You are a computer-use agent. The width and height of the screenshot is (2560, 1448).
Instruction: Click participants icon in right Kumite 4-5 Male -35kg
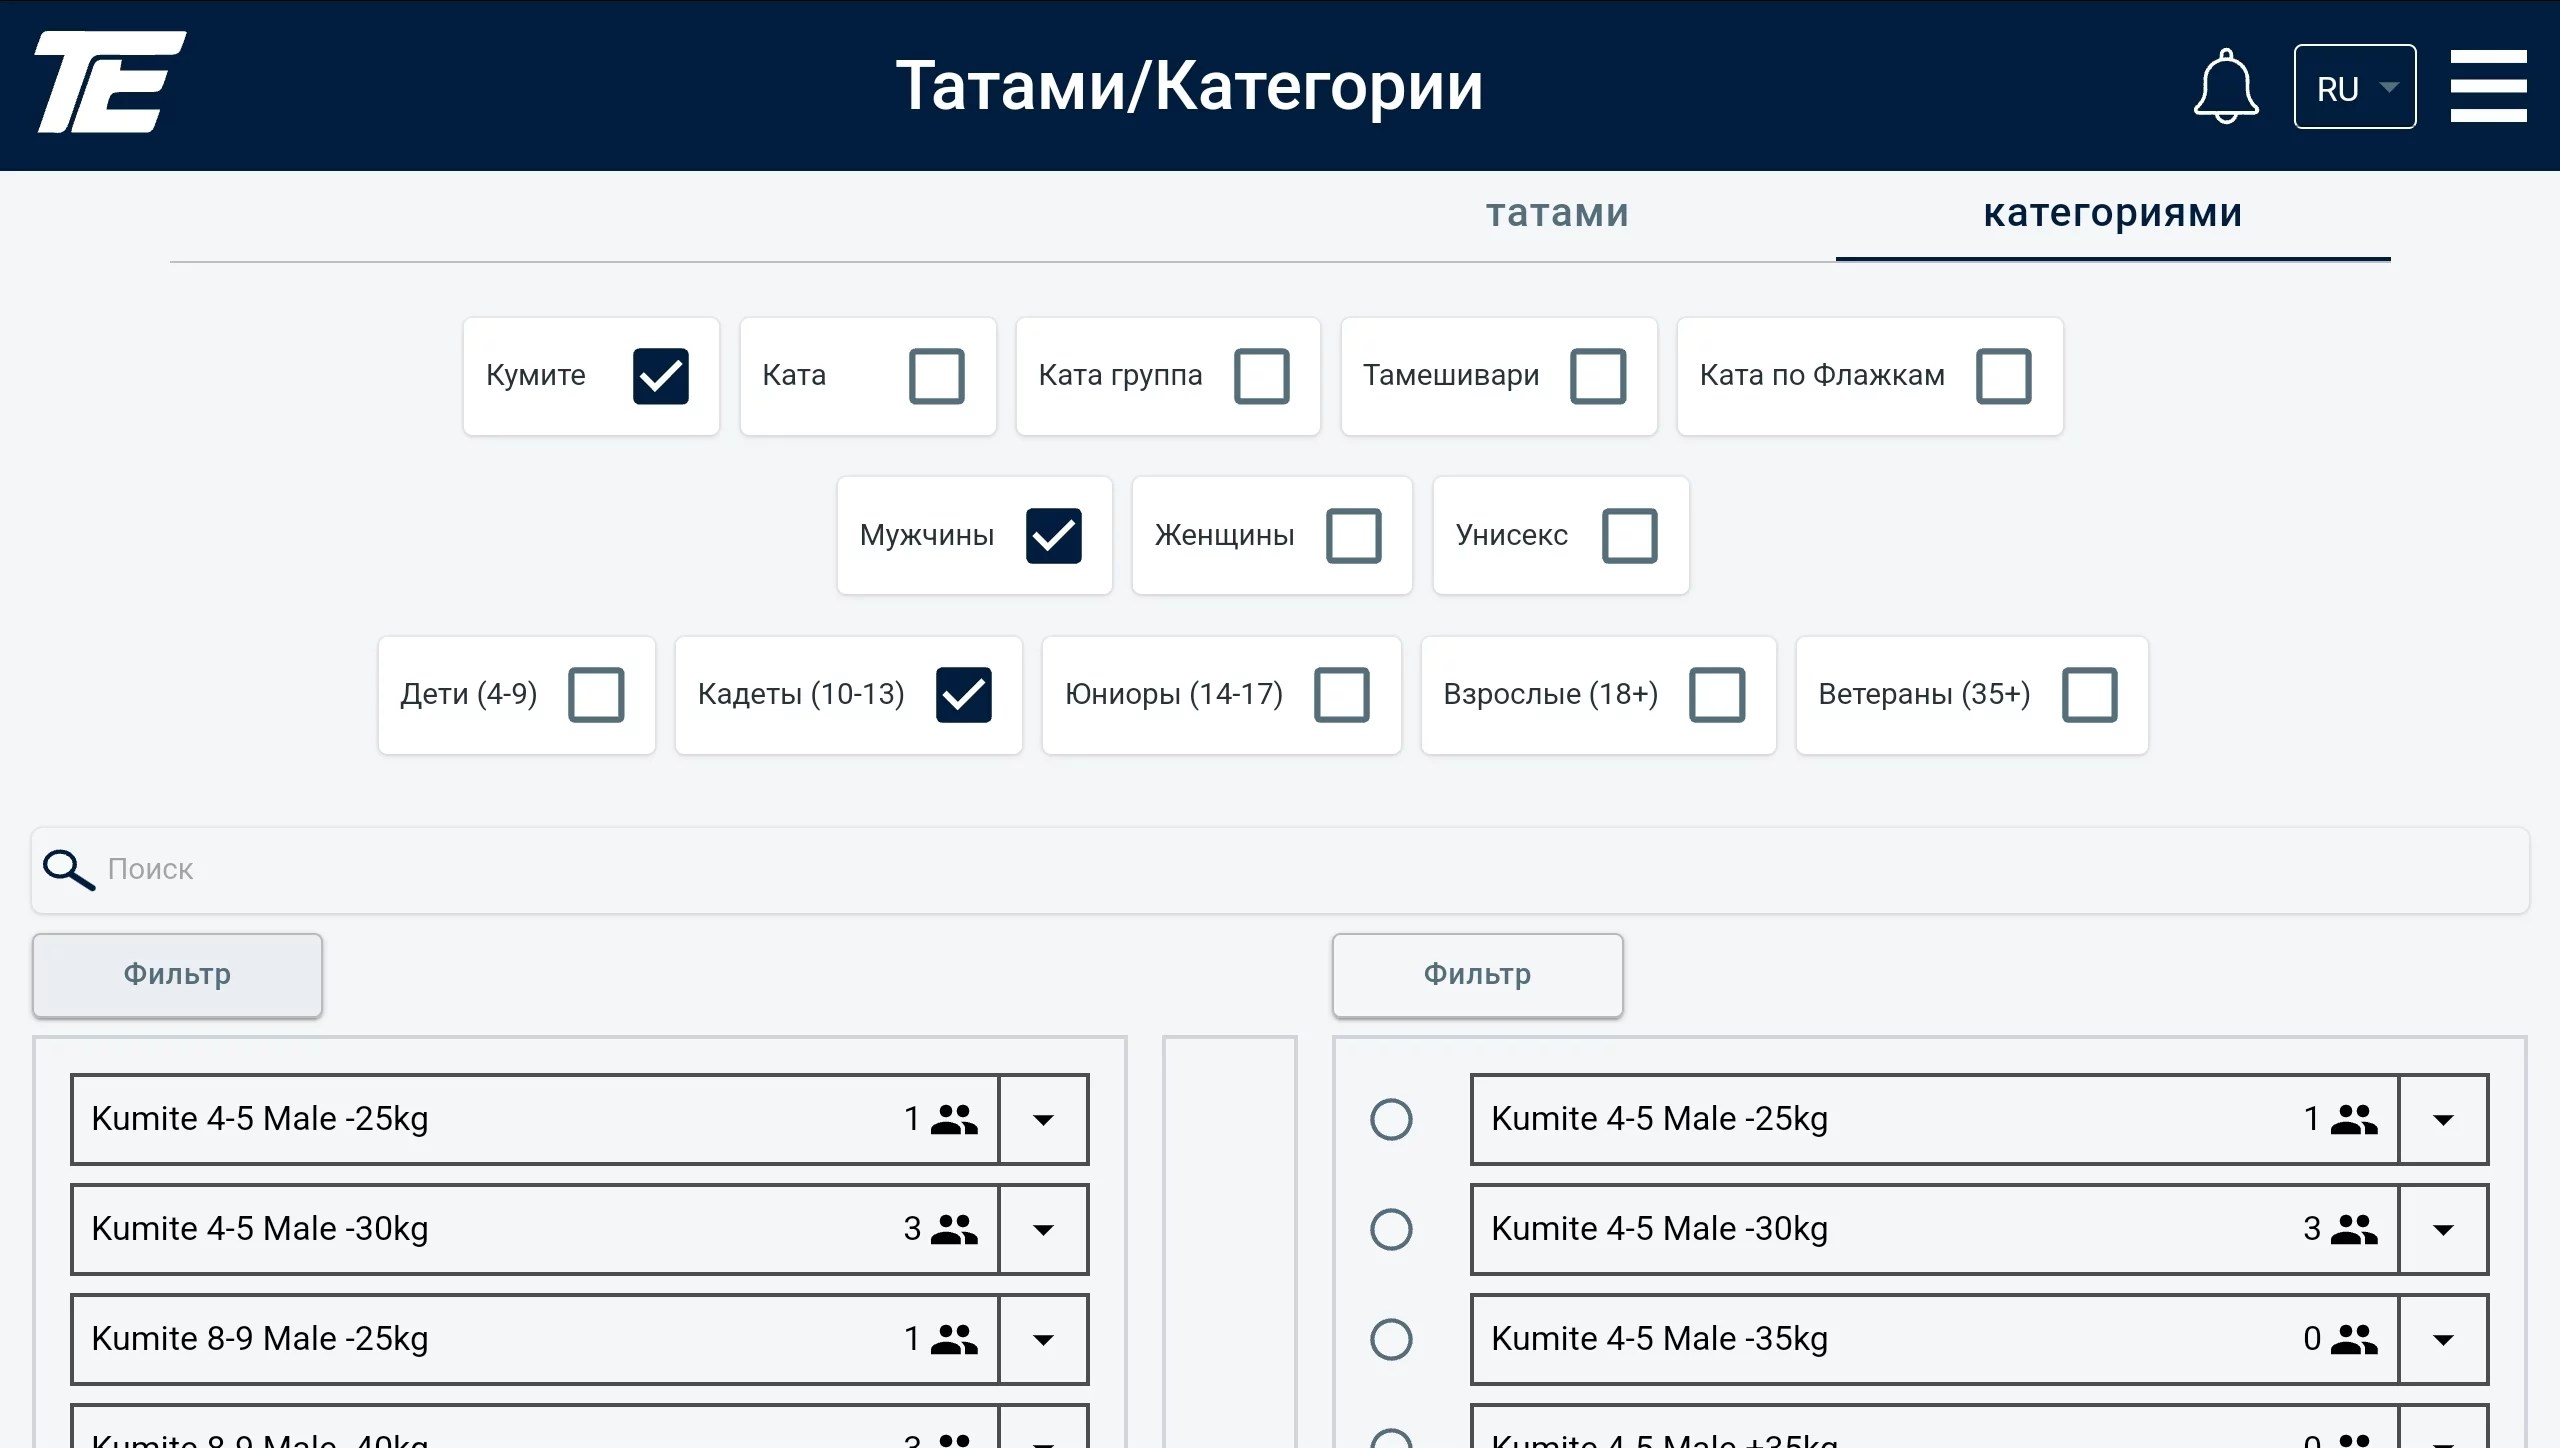(x=2354, y=1339)
